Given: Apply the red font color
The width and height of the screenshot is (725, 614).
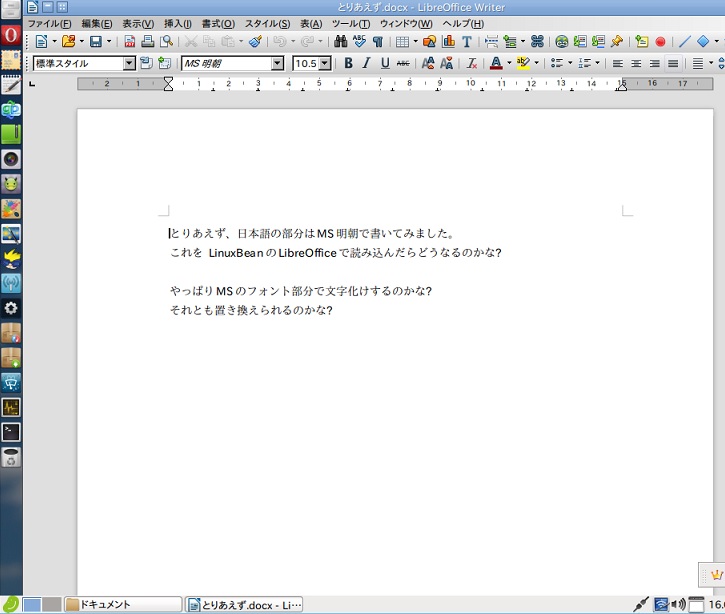Looking at the screenshot, I should [496, 63].
